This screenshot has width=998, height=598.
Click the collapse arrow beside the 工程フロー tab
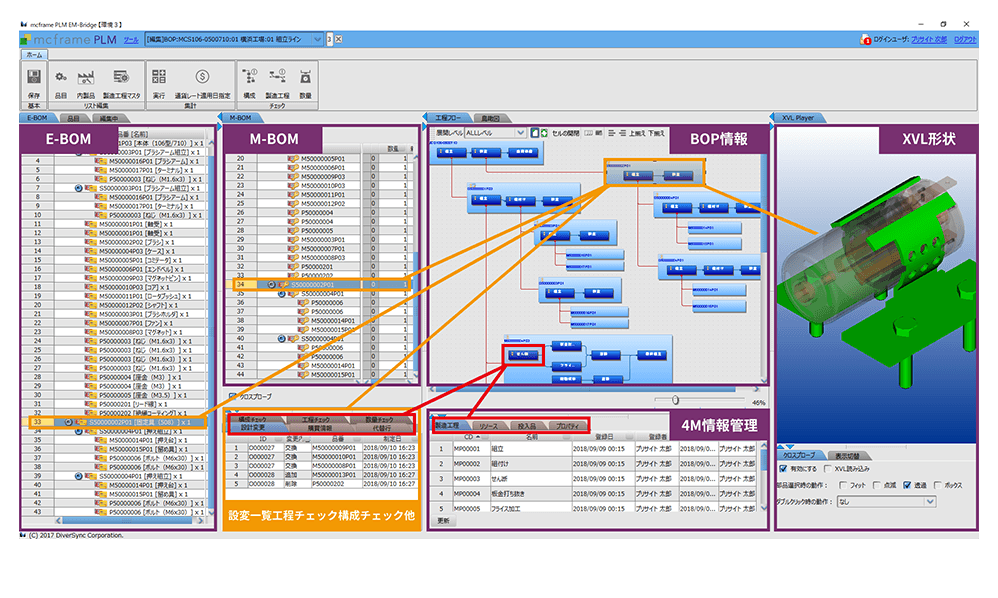pyautogui.click(x=425, y=118)
